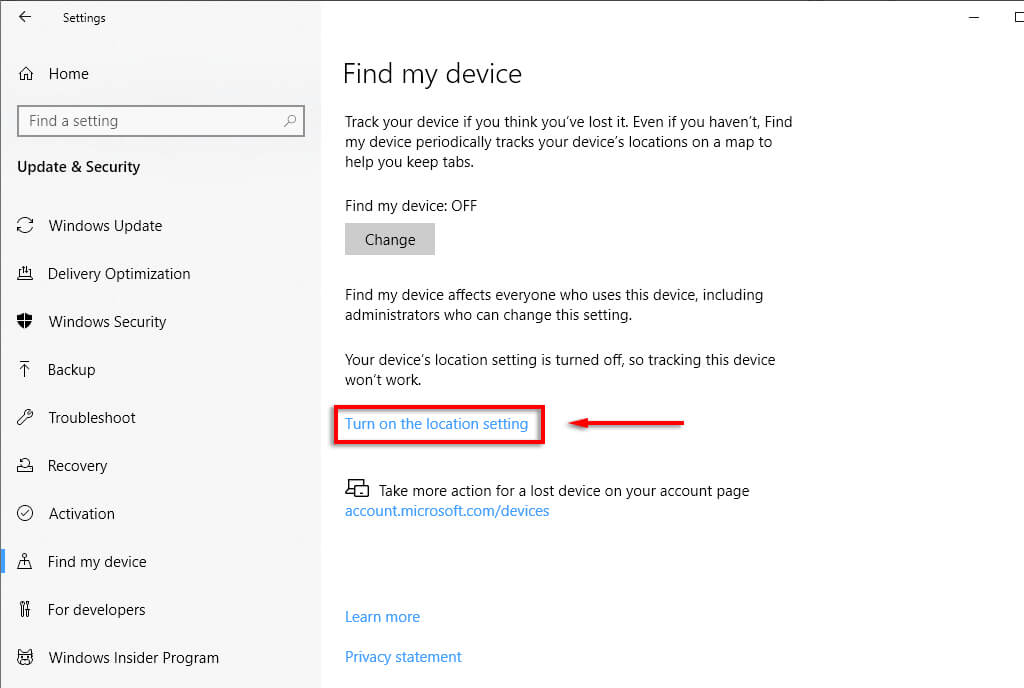
Task: Click the Home icon in sidebar
Action: [27, 74]
